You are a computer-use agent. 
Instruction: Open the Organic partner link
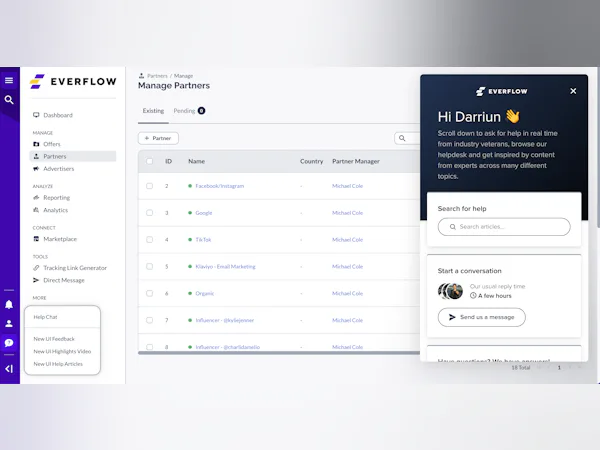(205, 293)
